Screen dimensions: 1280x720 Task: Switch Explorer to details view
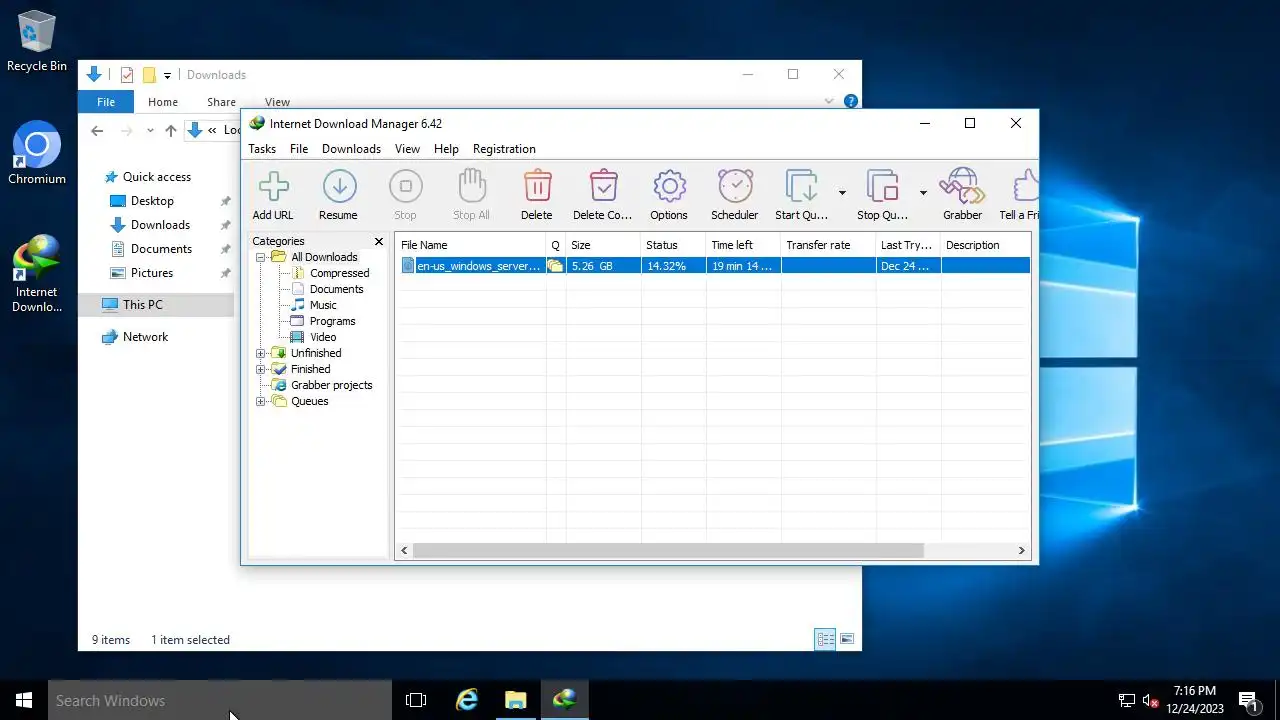tap(825, 639)
